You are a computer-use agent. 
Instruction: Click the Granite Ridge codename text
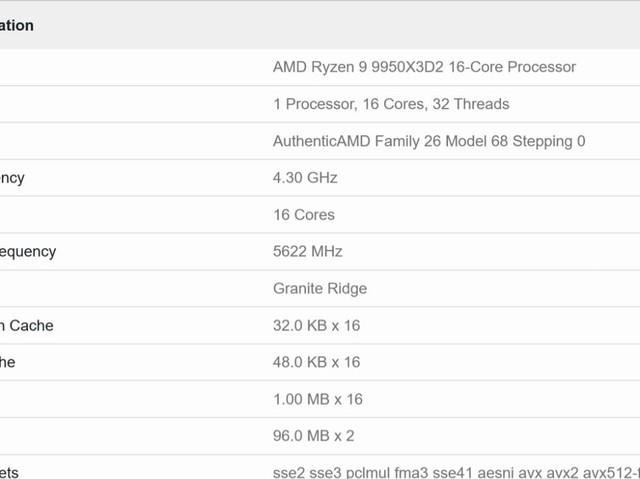point(320,289)
